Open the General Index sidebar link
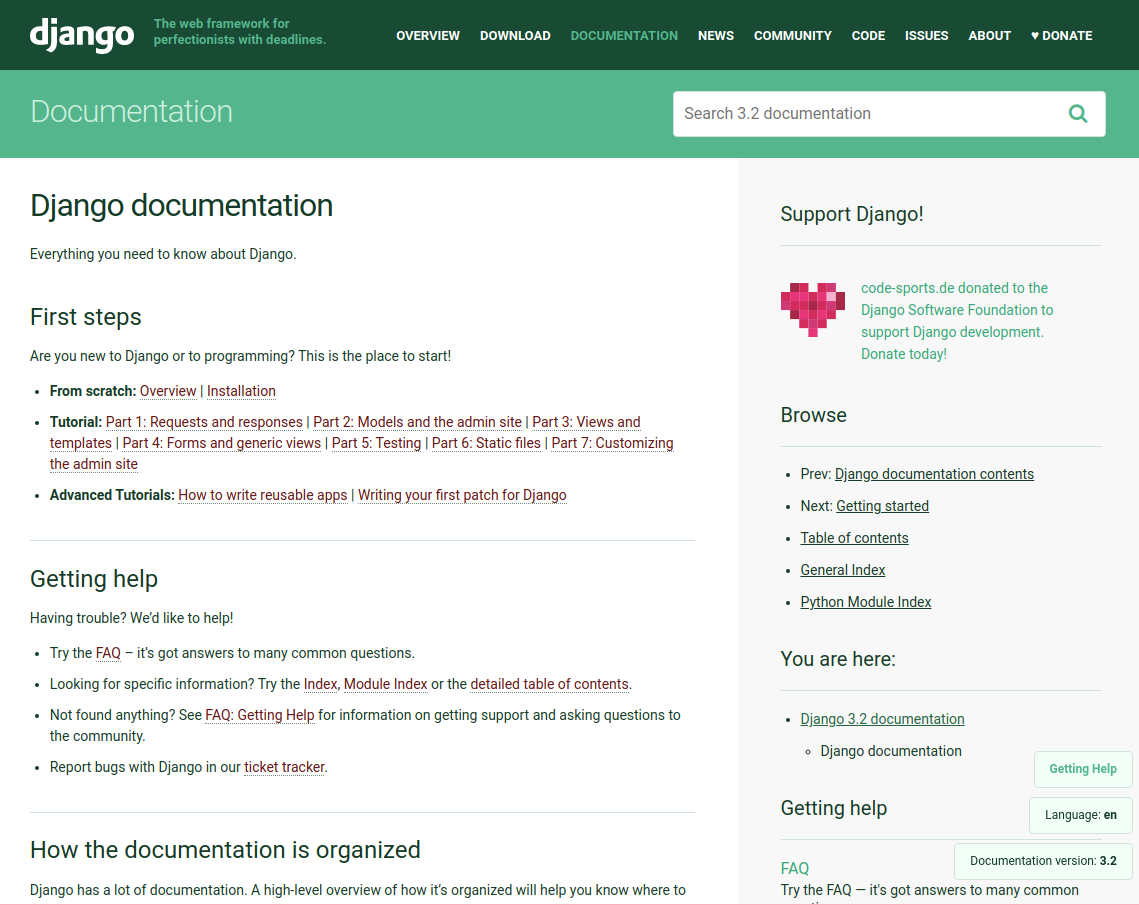Viewport: 1139px width, 905px height. click(x=842, y=570)
